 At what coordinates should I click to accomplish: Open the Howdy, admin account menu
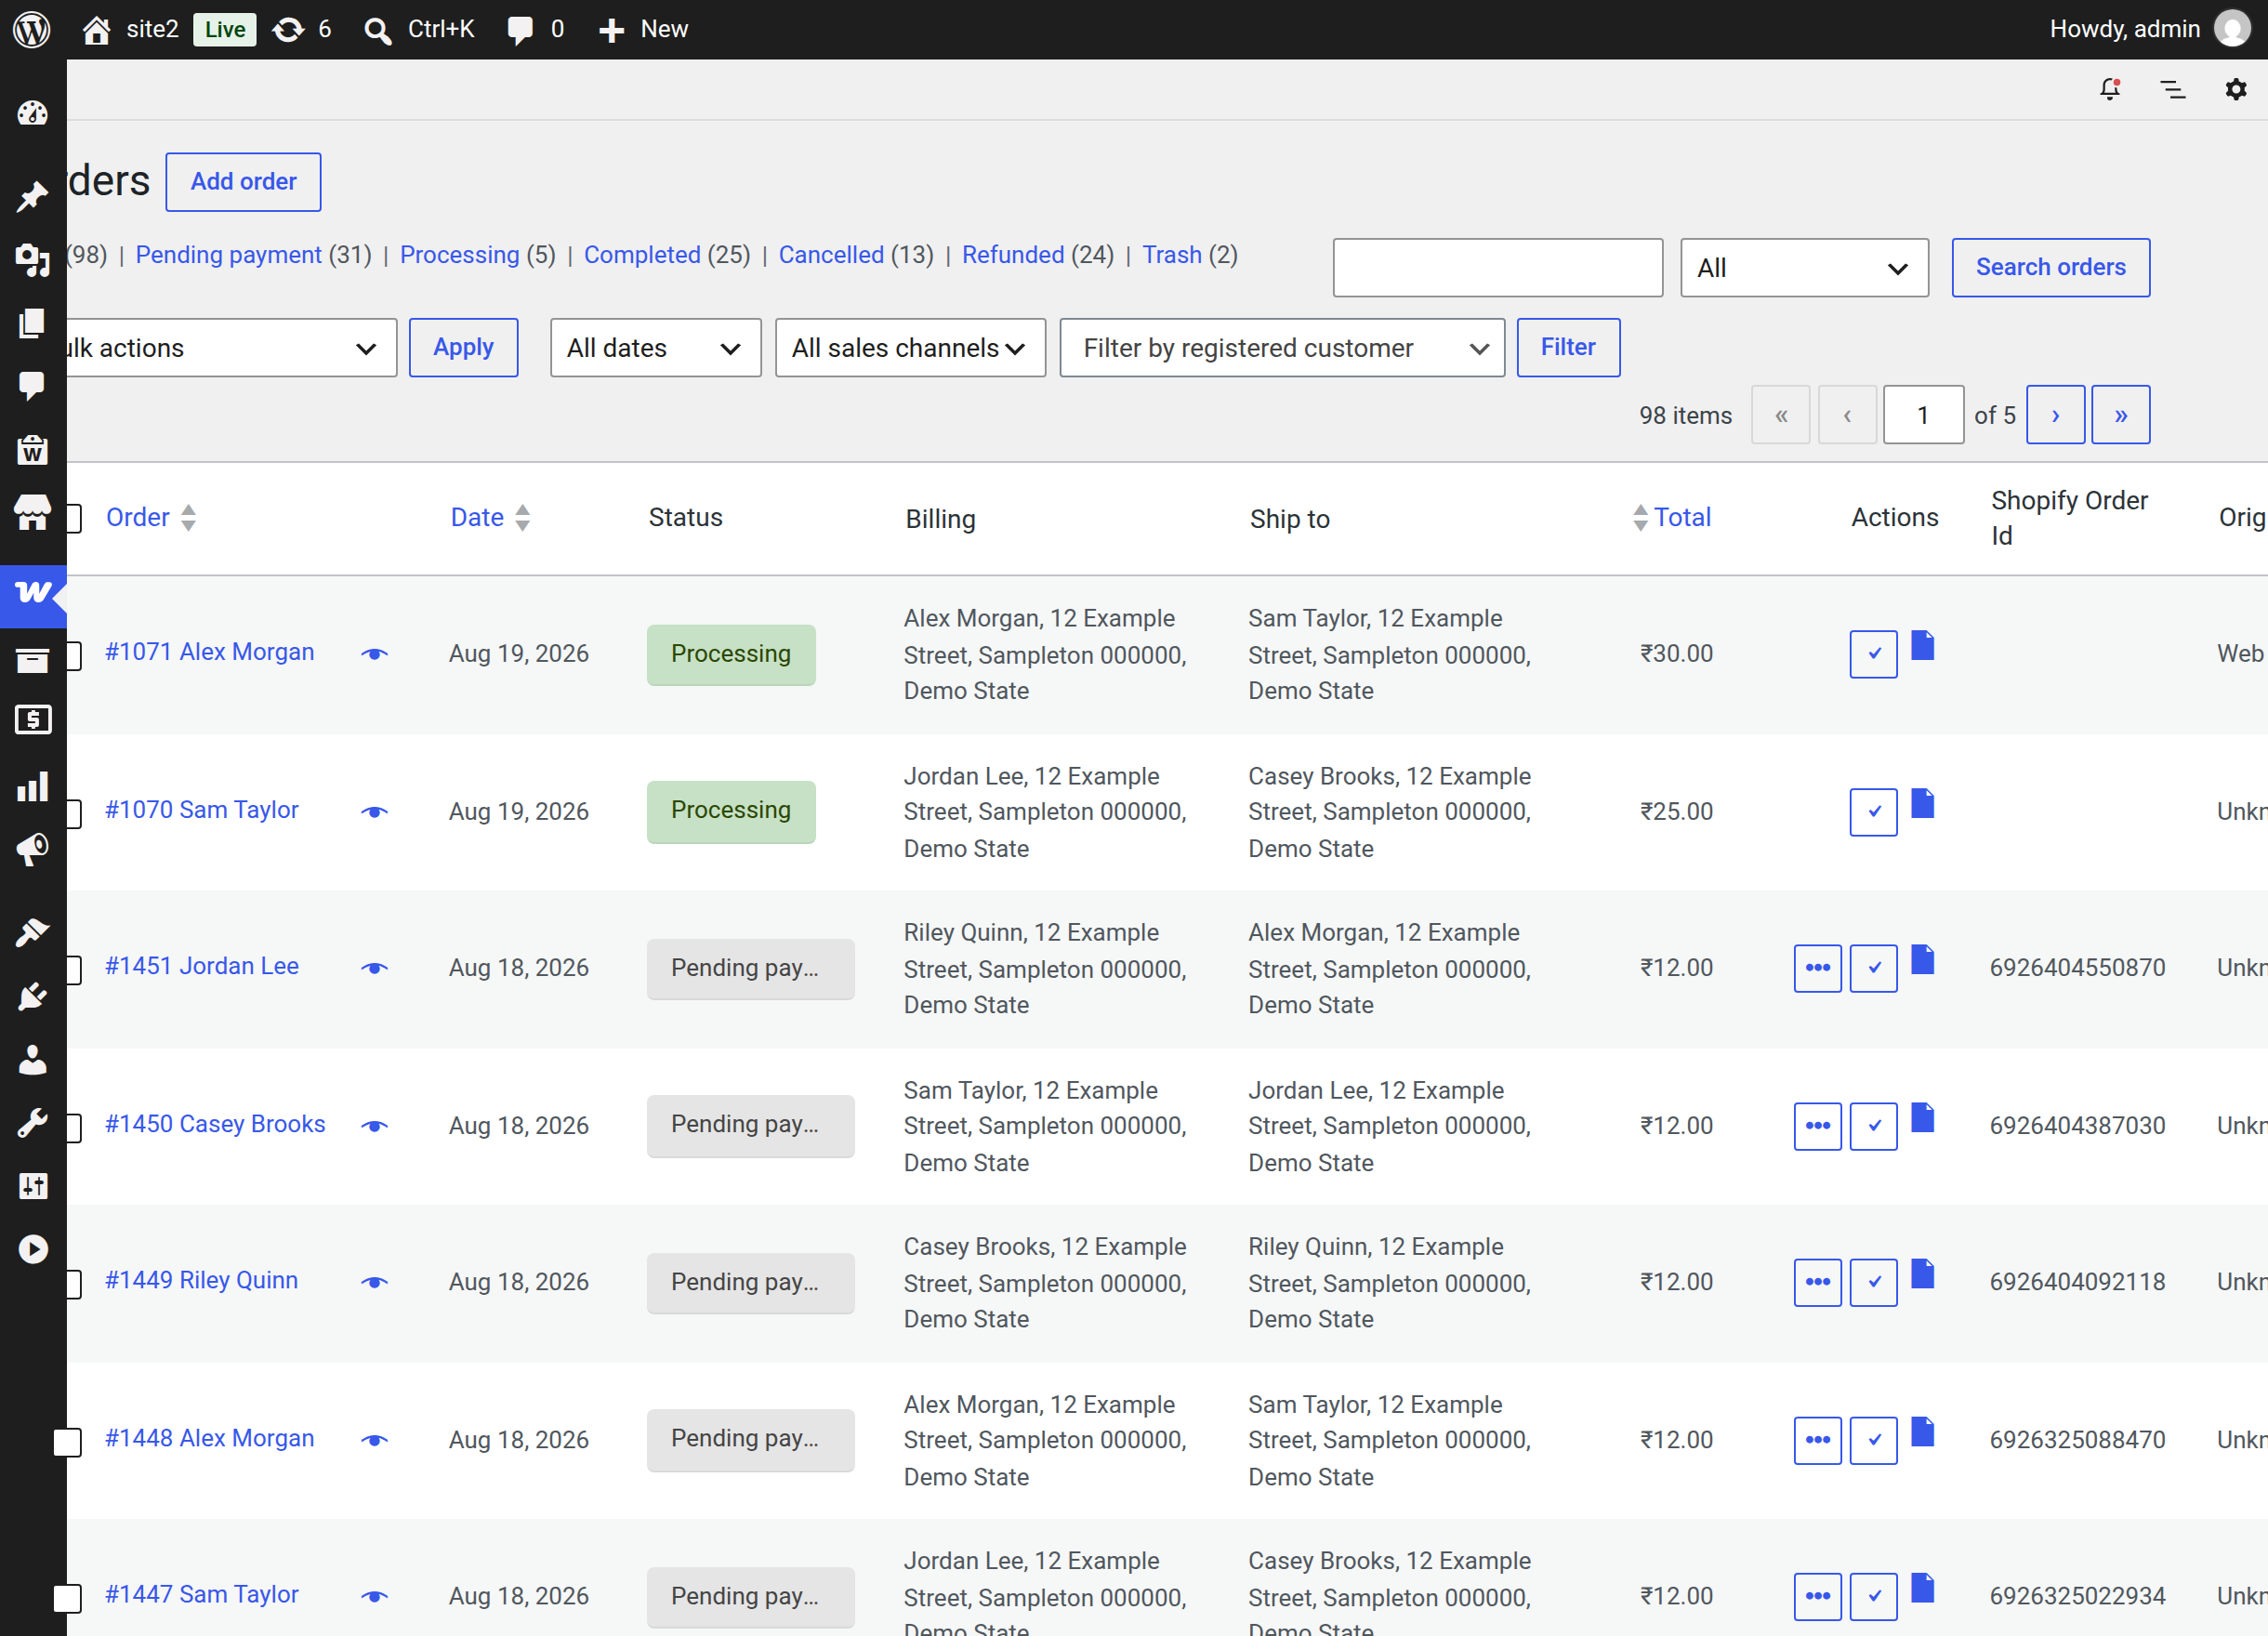(x=2148, y=29)
